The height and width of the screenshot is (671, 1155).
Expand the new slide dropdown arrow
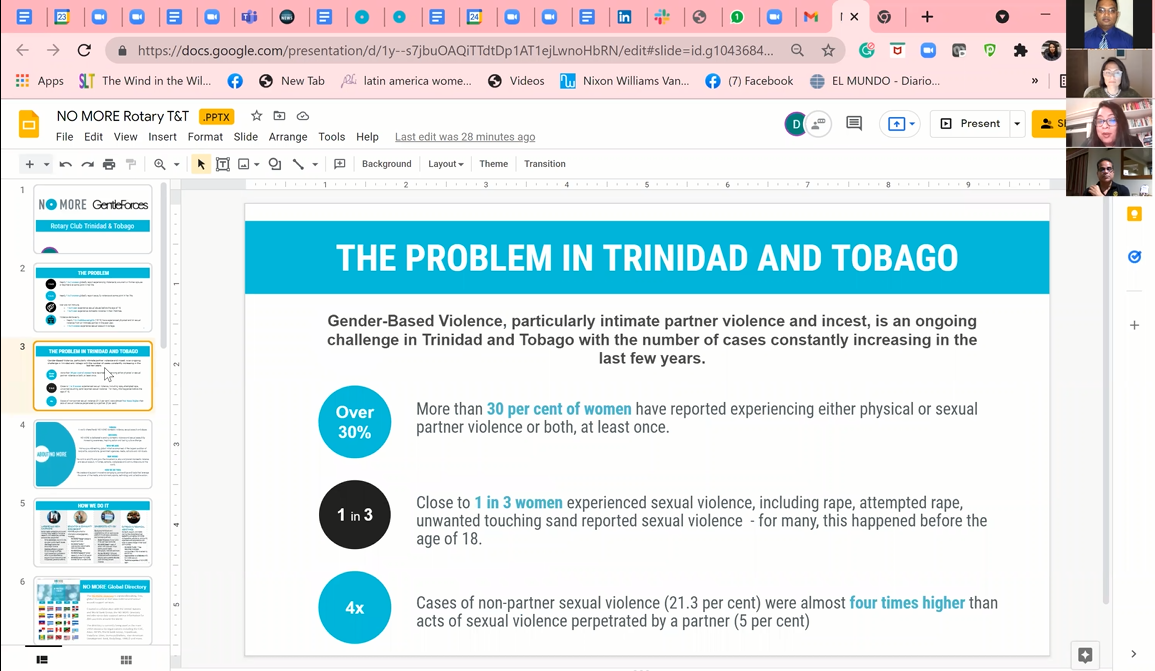pos(46,164)
